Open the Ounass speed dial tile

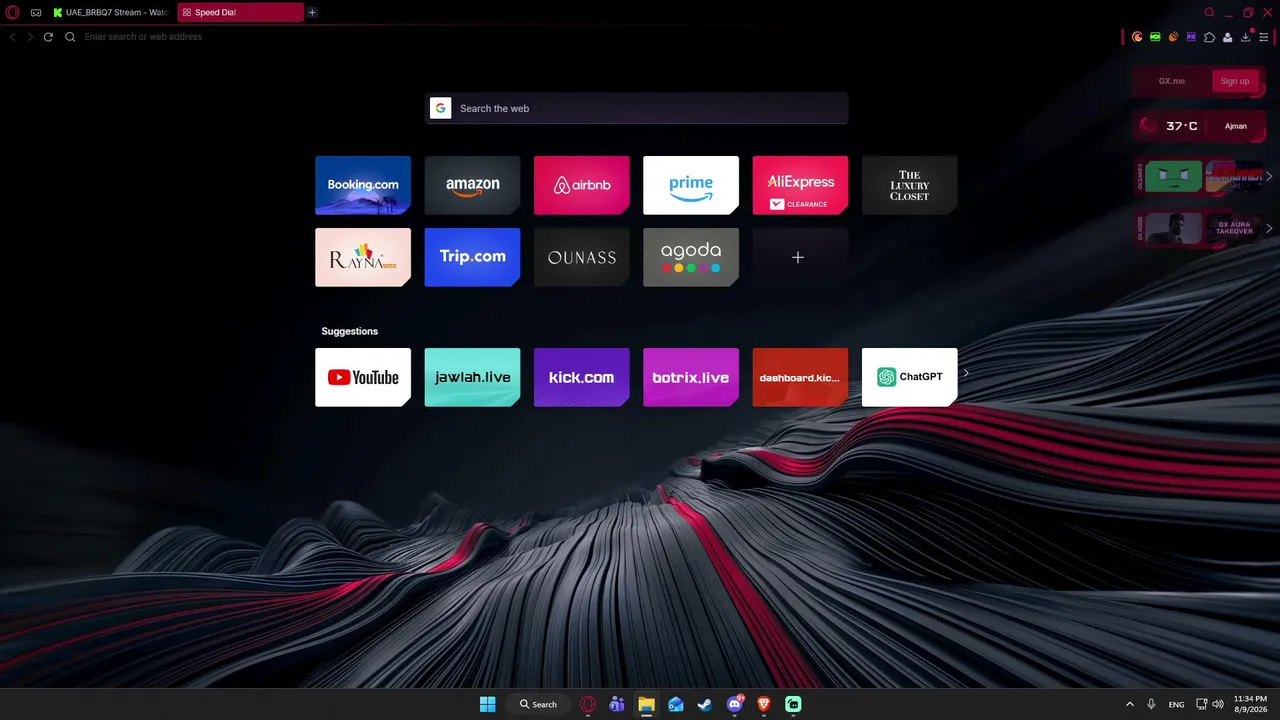[582, 257]
